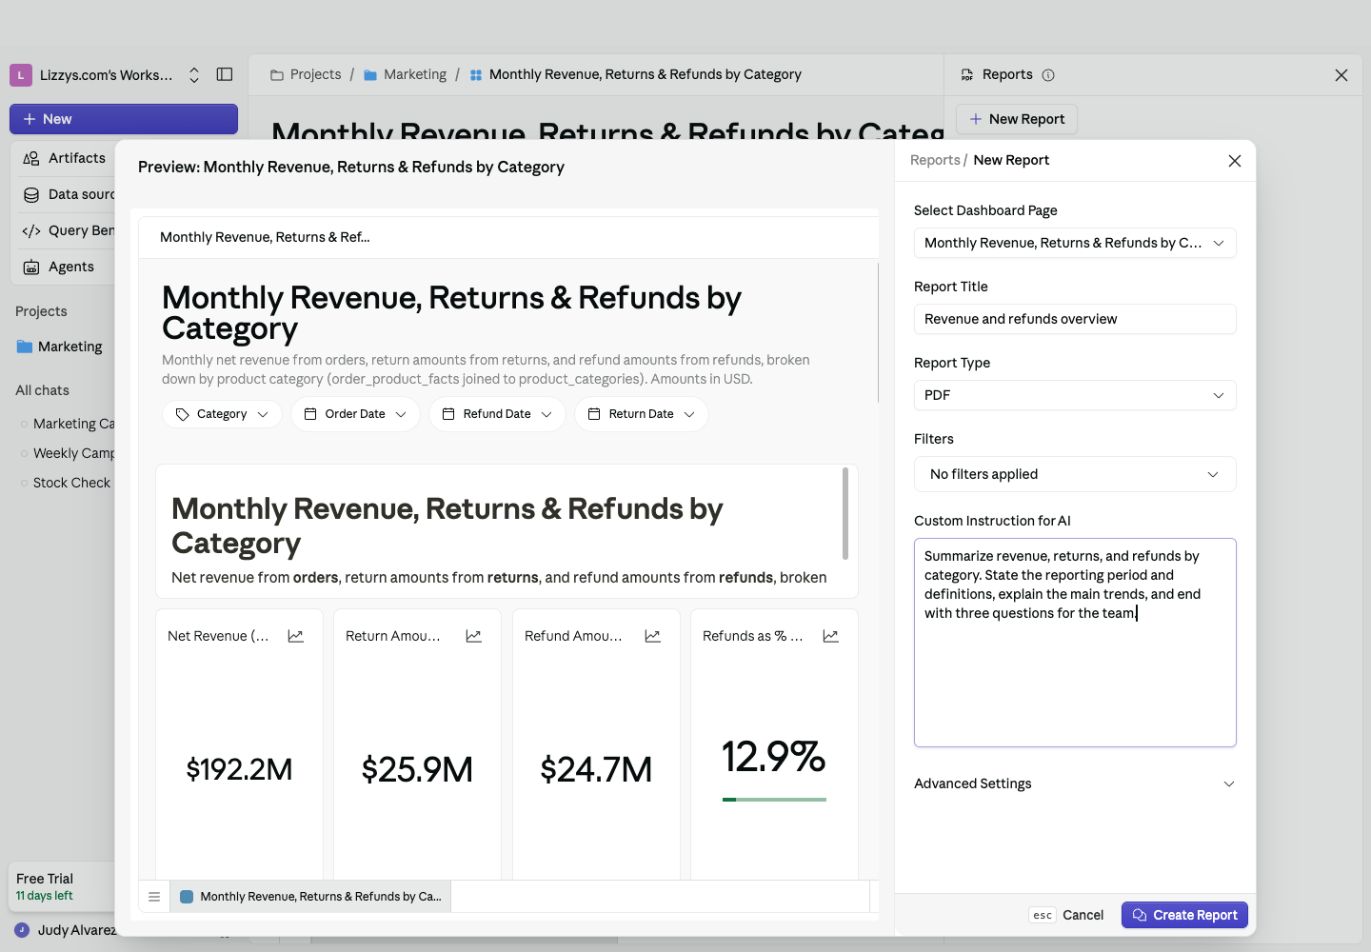Open the Report Type PDF dropdown
The height and width of the screenshot is (952, 1371).
[1075, 395]
